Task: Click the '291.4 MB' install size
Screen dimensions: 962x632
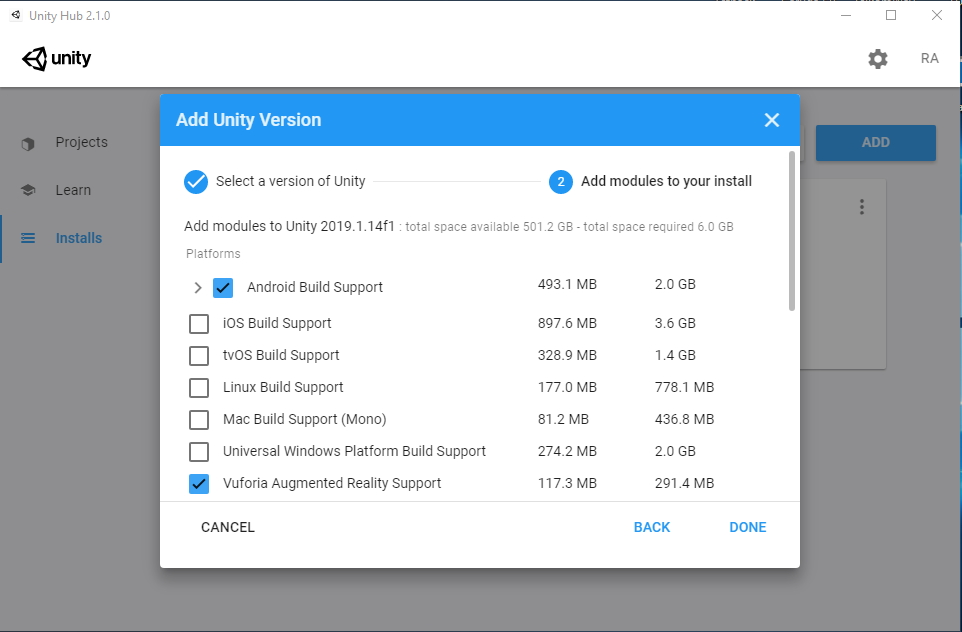Action: pos(684,484)
